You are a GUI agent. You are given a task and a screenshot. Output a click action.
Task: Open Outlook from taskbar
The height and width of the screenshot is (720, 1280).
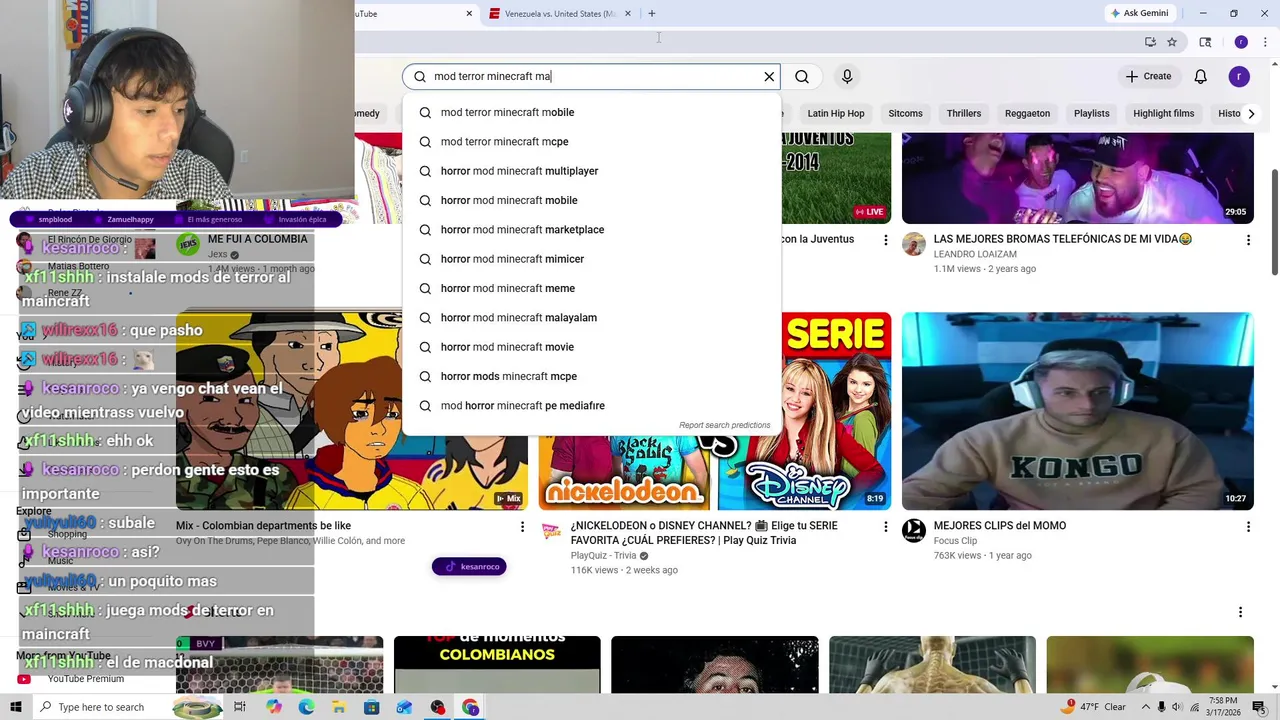404,707
